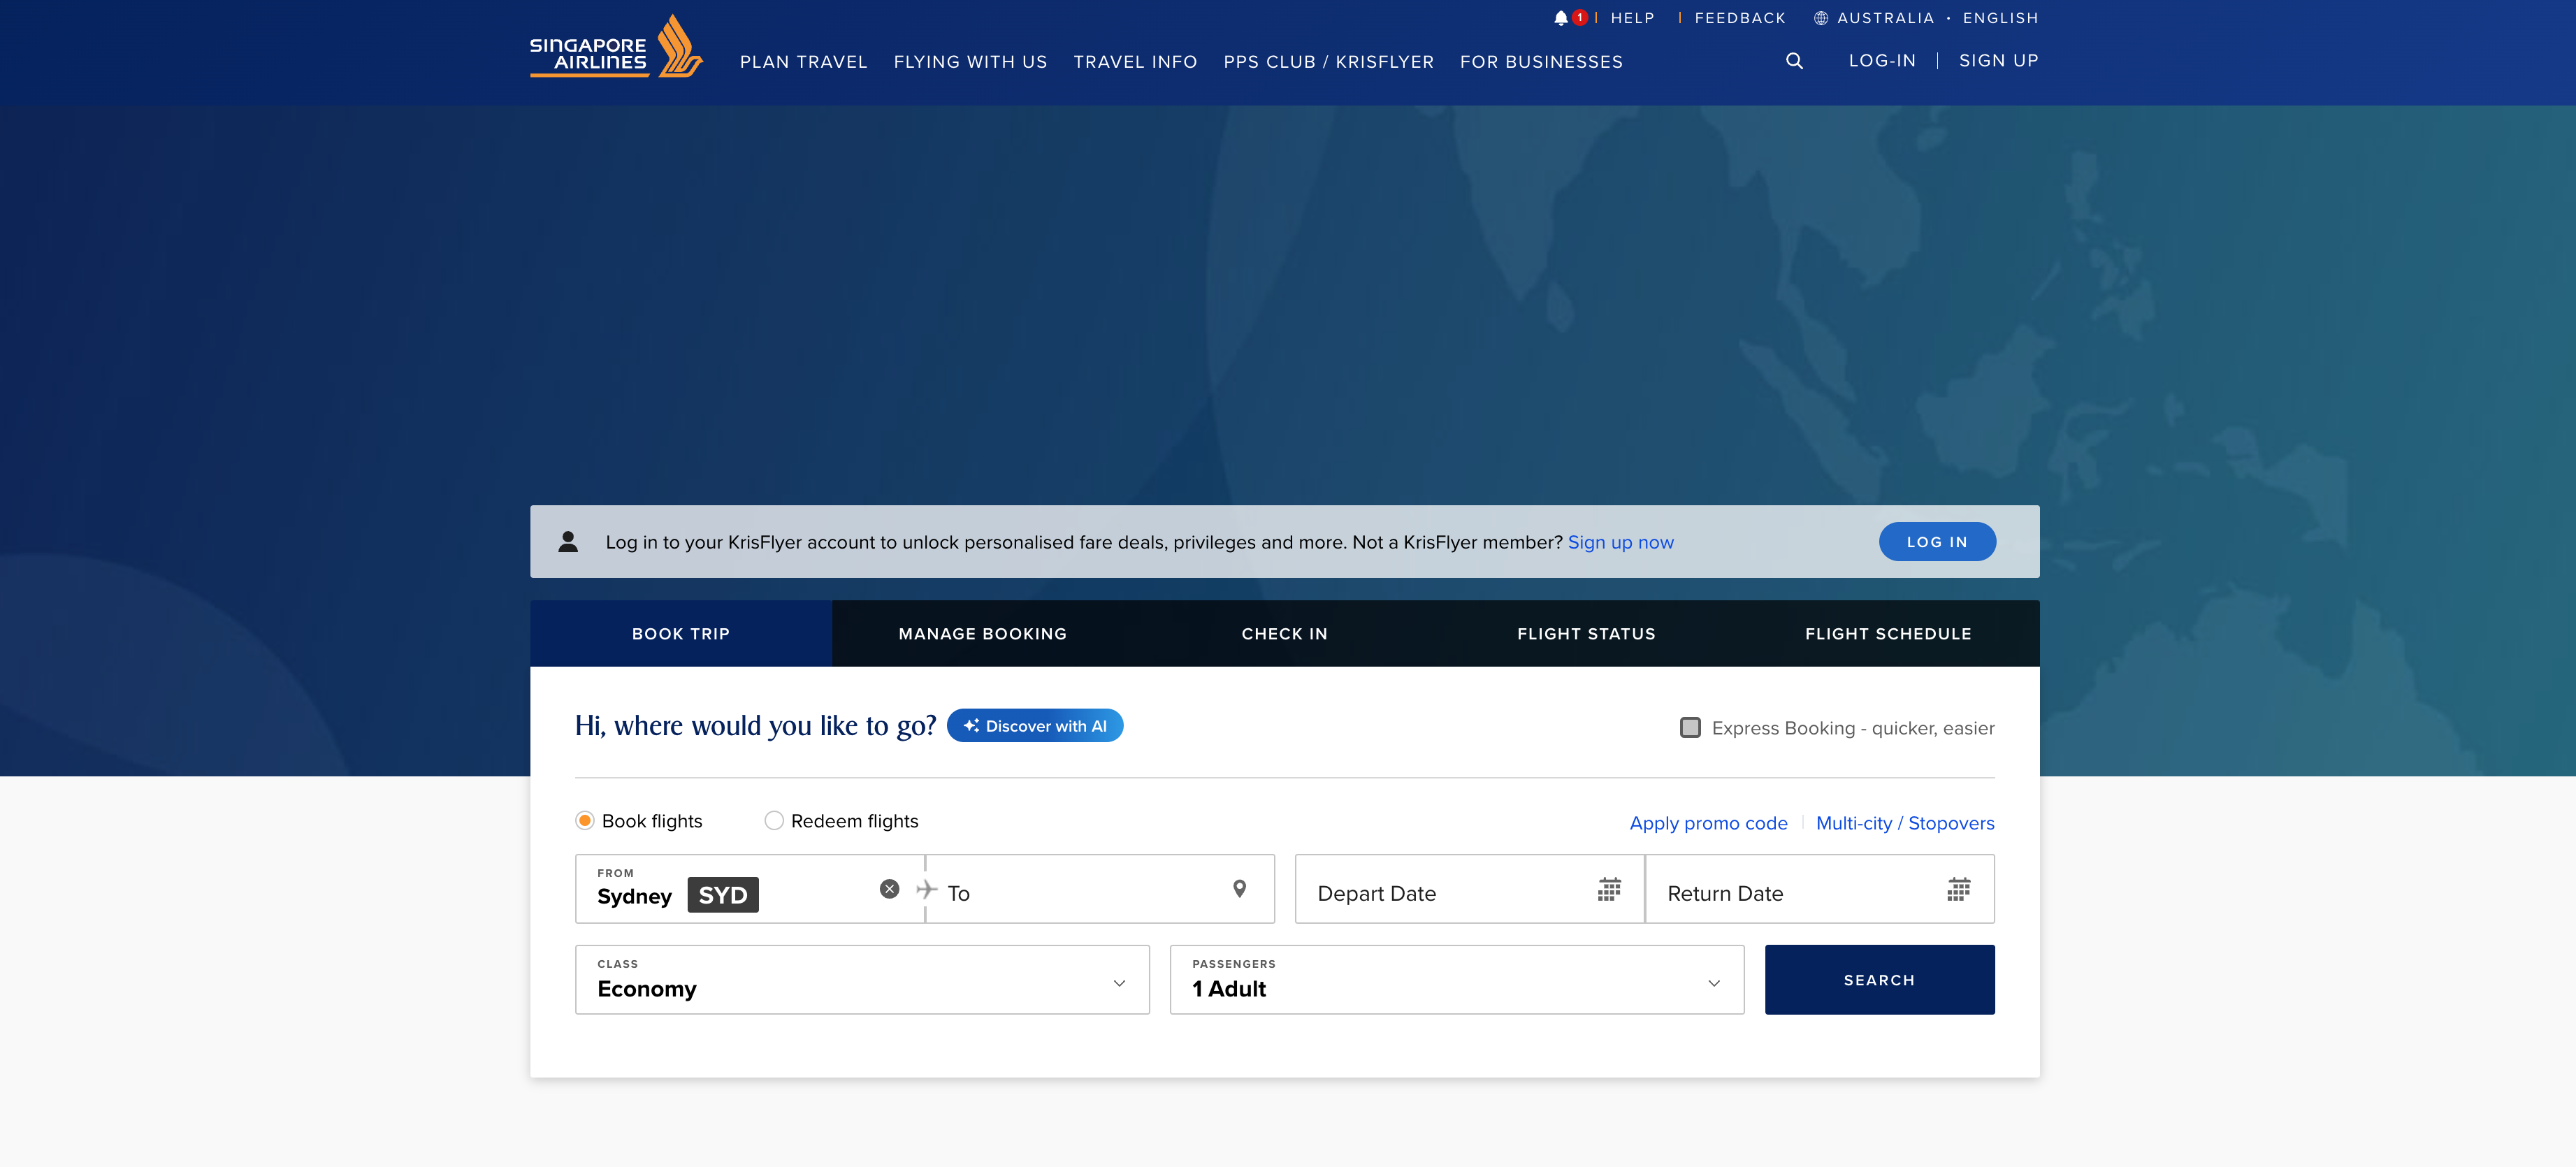This screenshot has width=2576, height=1167.
Task: Select the Book Trip tab
Action: pyautogui.click(x=681, y=634)
